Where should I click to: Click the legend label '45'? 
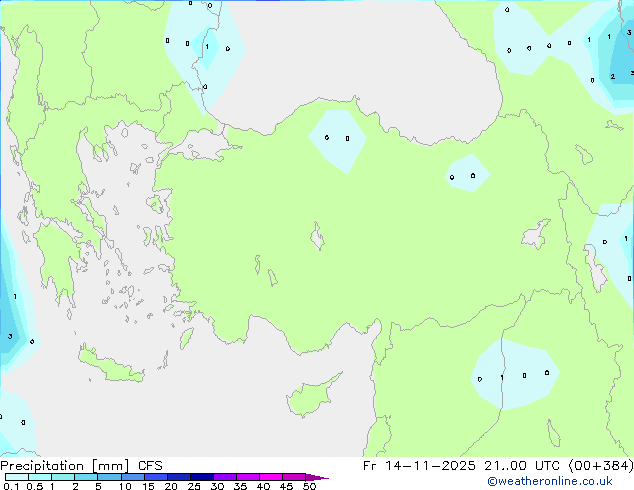(x=286, y=486)
